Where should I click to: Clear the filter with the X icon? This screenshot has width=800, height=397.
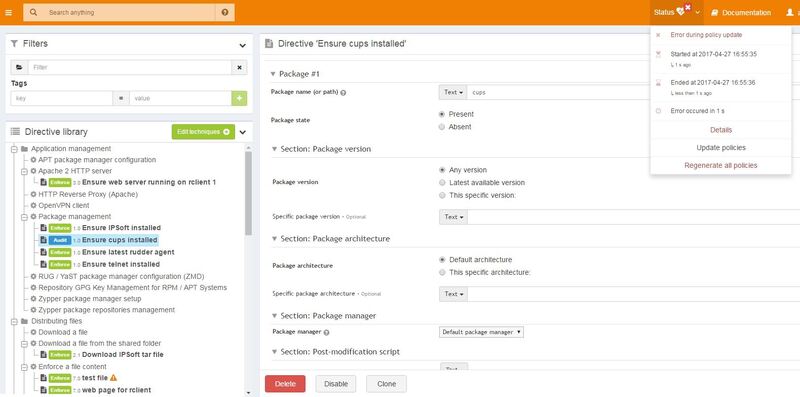point(239,67)
